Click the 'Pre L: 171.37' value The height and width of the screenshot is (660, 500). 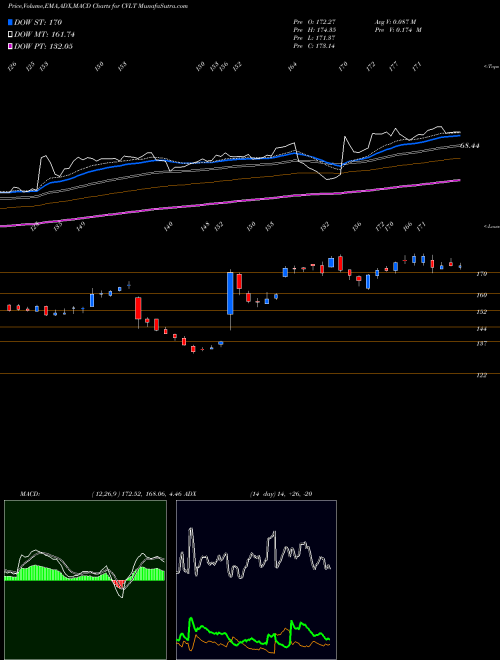(x=314, y=38)
